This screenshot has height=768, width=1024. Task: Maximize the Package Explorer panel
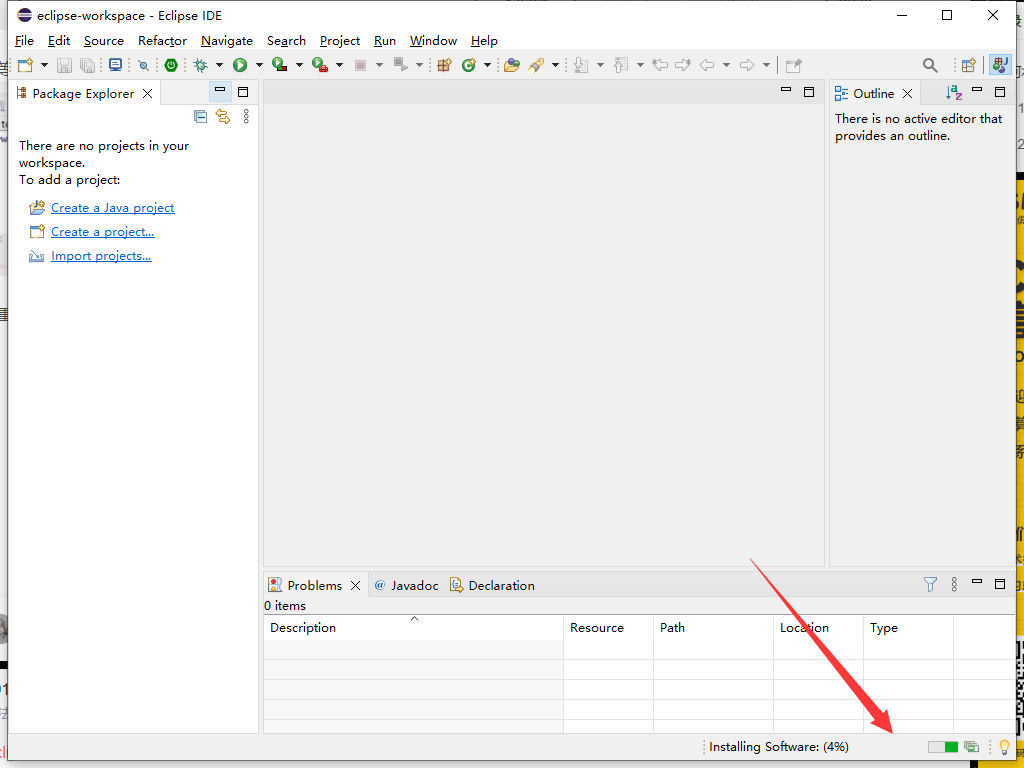(243, 92)
